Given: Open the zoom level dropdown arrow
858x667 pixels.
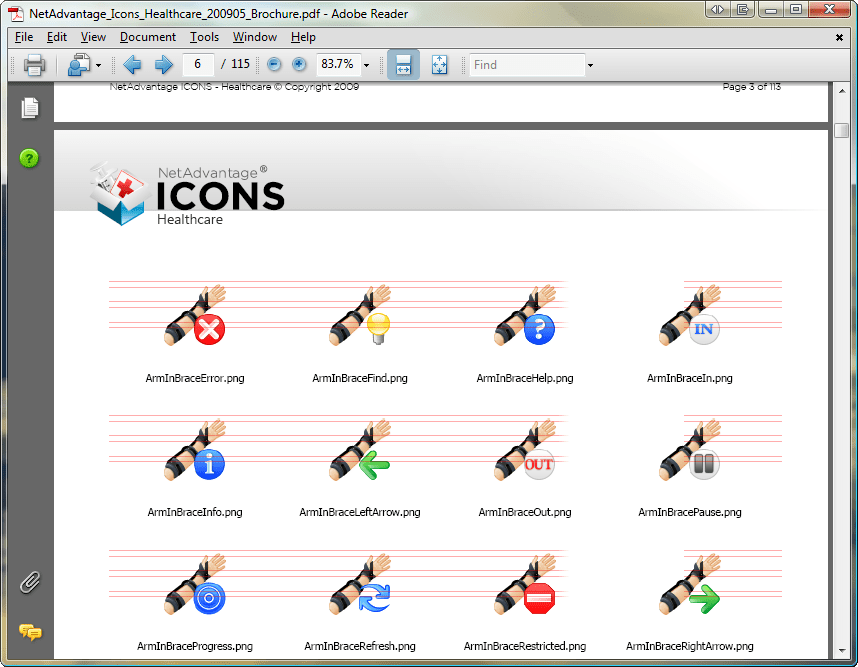Looking at the screenshot, I should click(367, 65).
